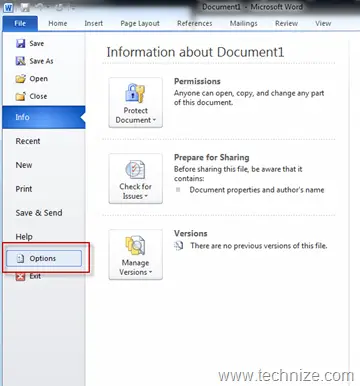Open the Mailings tab
This screenshot has height=386, width=360.
(244, 23)
